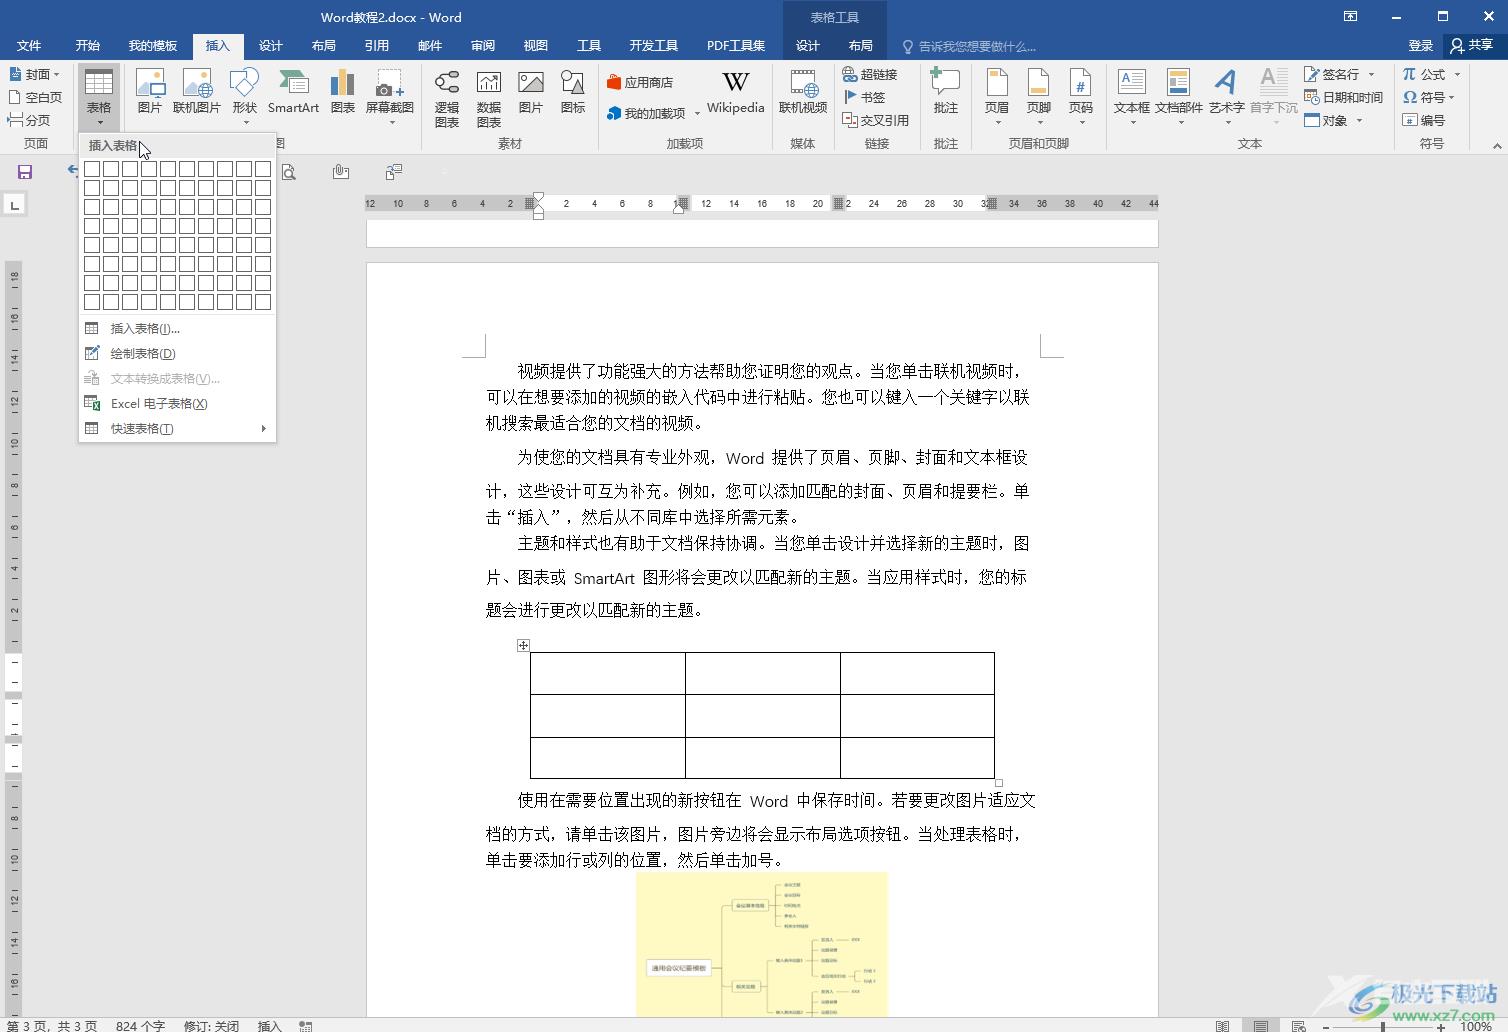Image resolution: width=1508 pixels, height=1032 pixels.
Task: Click the 数据图表 icon
Action: [x=489, y=99]
